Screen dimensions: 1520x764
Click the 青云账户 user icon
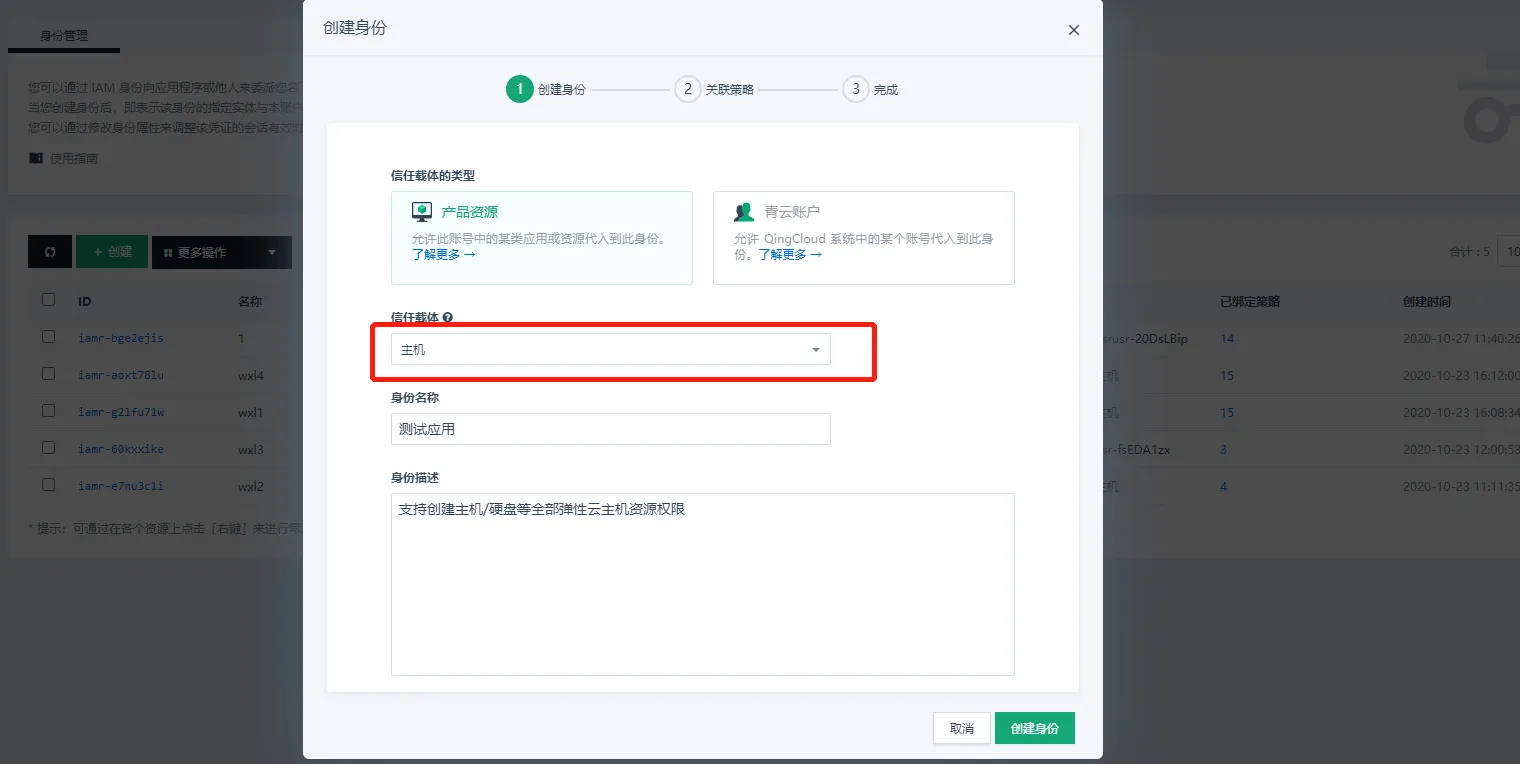point(744,212)
